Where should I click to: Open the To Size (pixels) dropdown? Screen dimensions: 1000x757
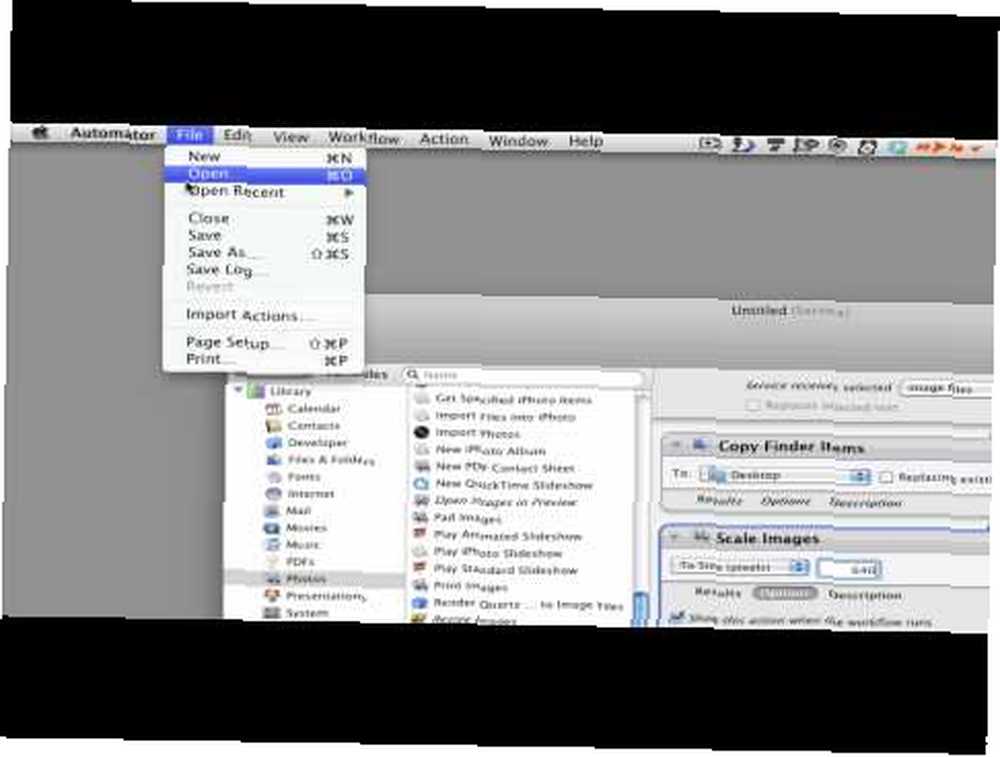pyautogui.click(x=740, y=566)
